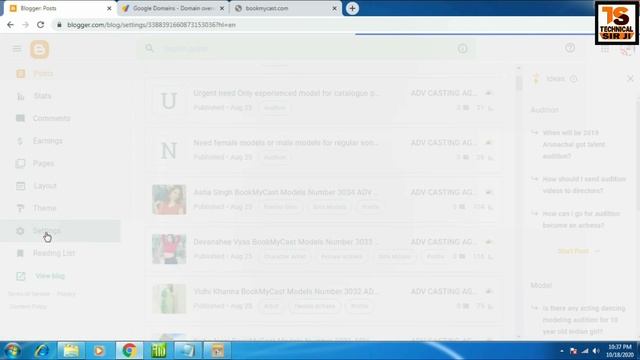
Task: Click the Stats bar chart icon
Action: pos(20,96)
